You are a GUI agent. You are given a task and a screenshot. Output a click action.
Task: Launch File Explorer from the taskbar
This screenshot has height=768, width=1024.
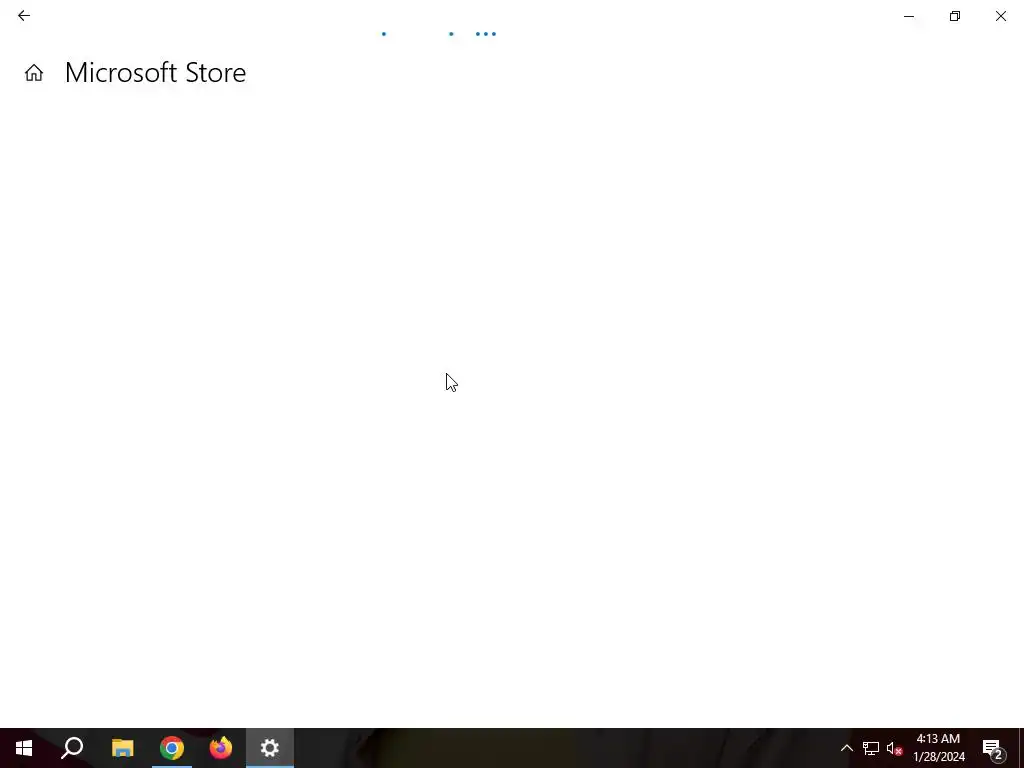click(x=122, y=748)
